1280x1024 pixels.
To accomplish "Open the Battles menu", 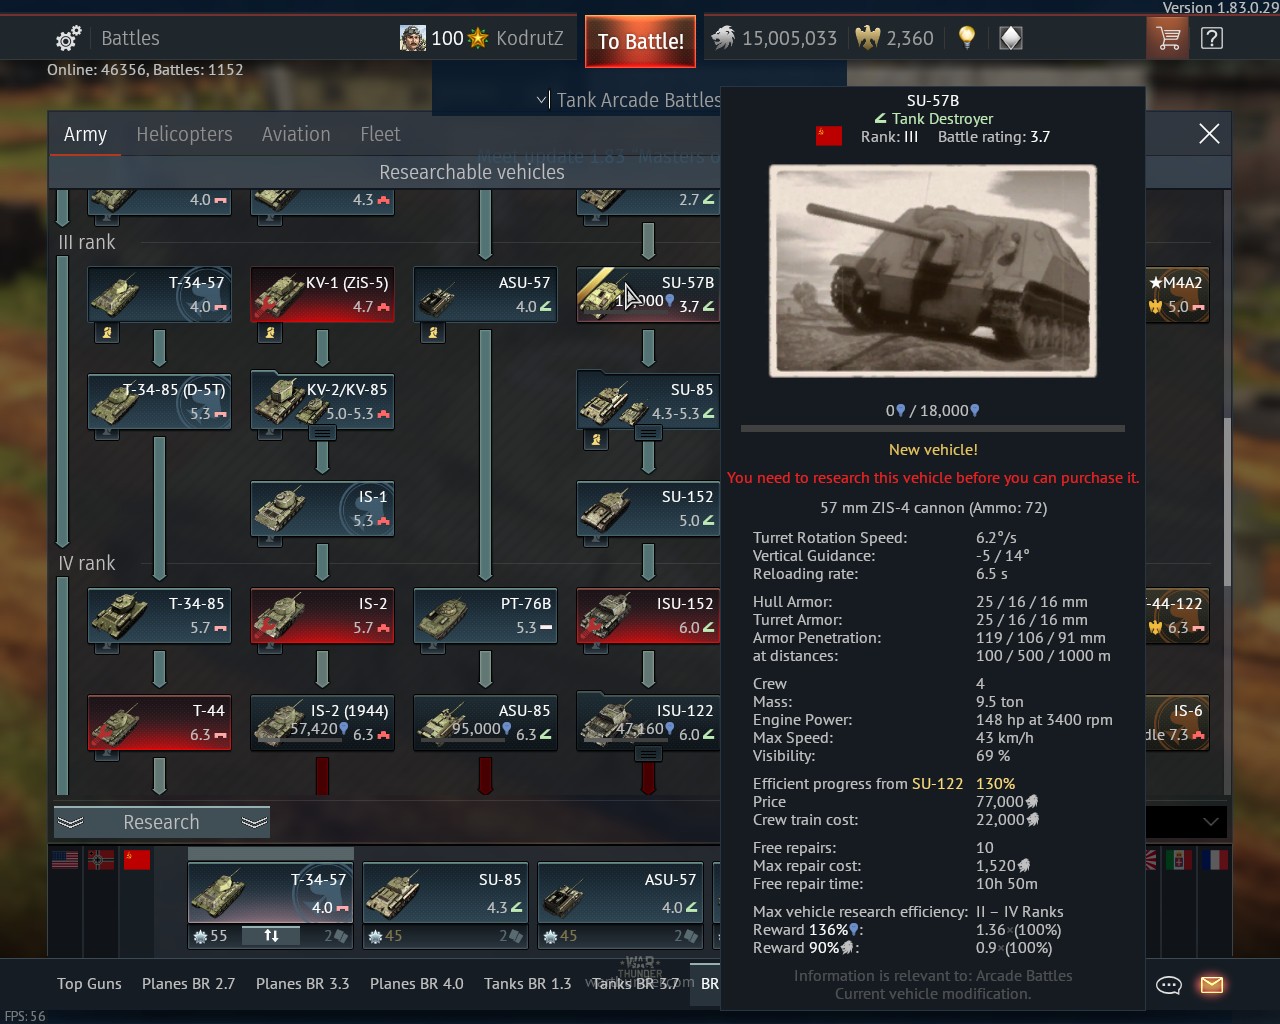I will click(x=130, y=38).
